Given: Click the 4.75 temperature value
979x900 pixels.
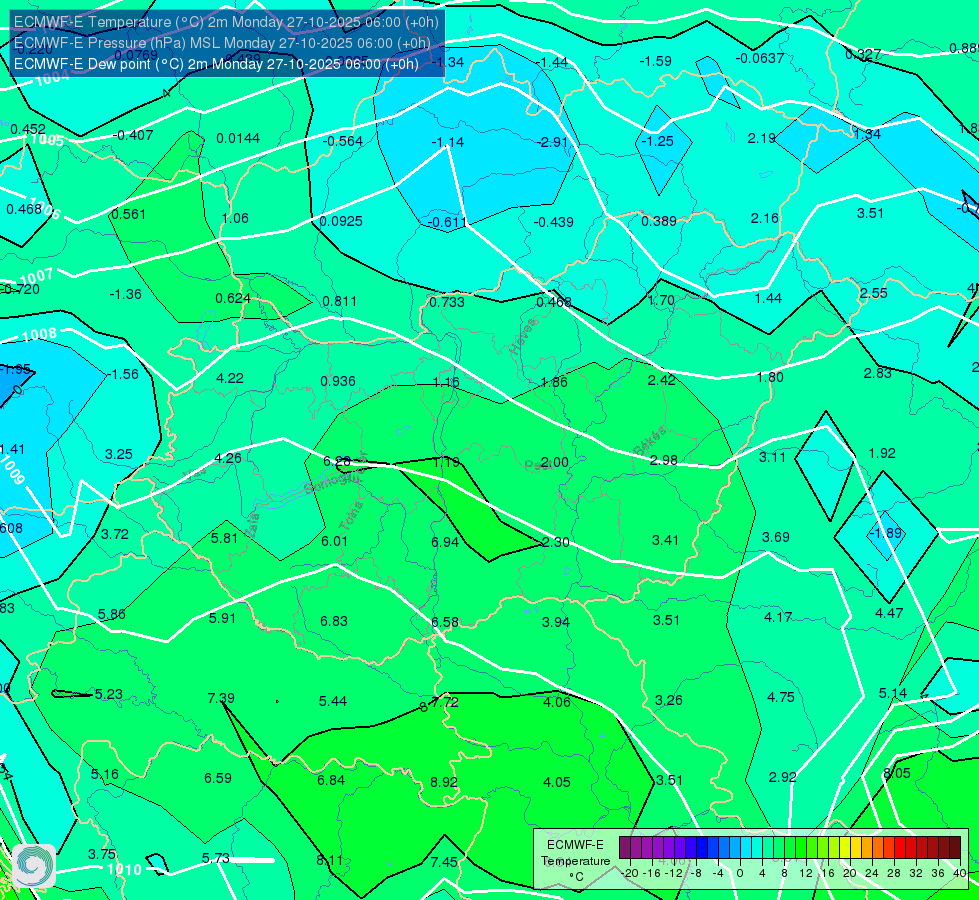Looking at the screenshot, I should [x=780, y=698].
